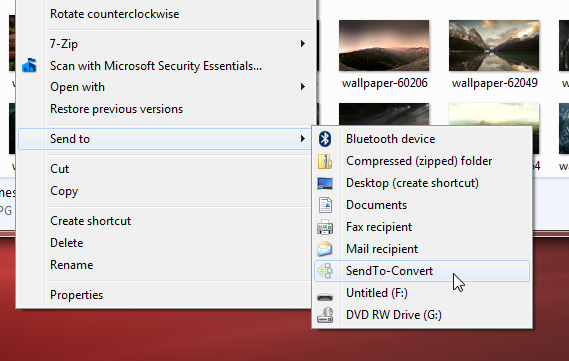Choose Rotate counterclockwise
Screen dimensions: 569x361
(x=115, y=14)
